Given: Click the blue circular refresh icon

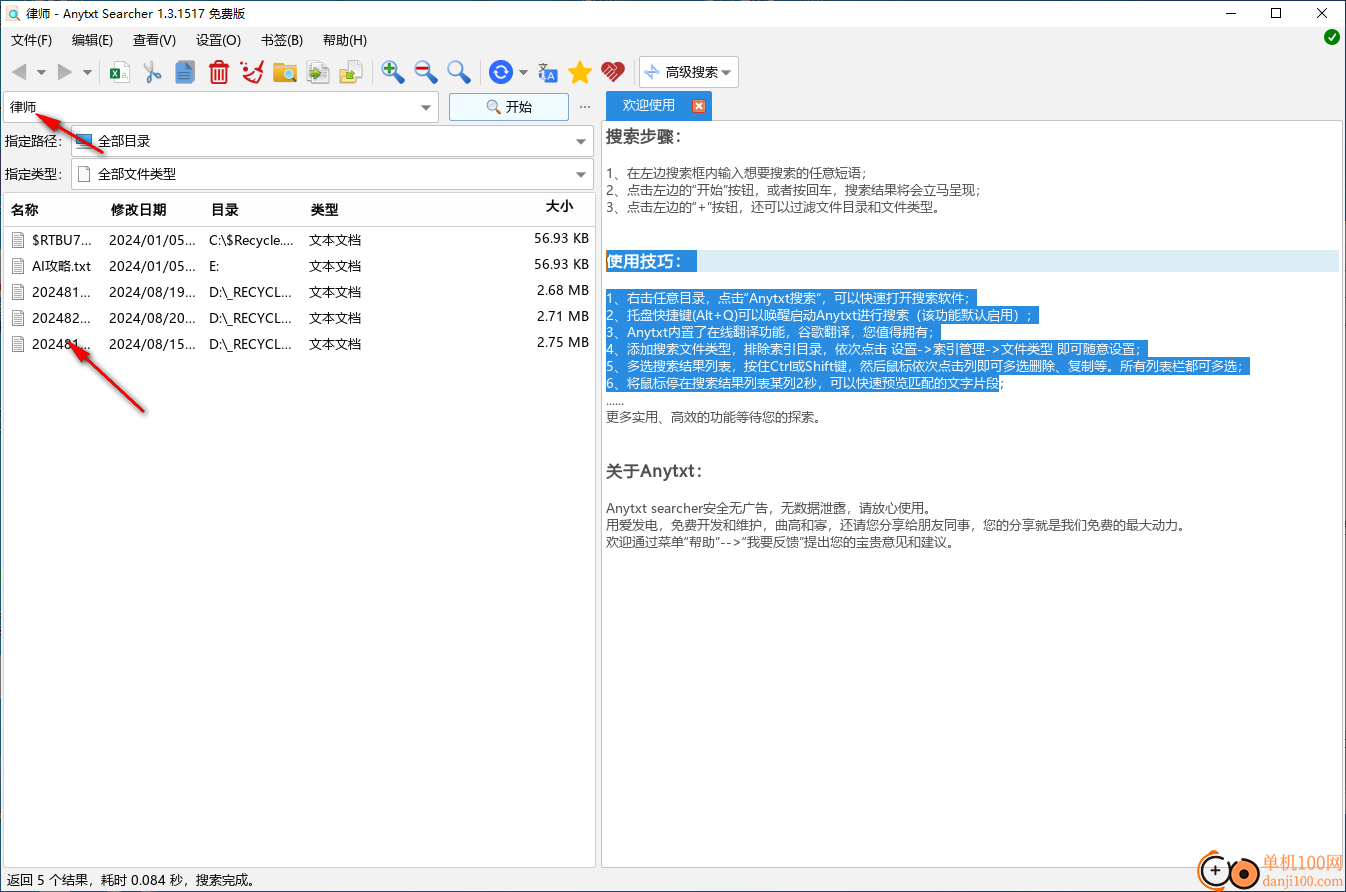Looking at the screenshot, I should tap(500, 72).
